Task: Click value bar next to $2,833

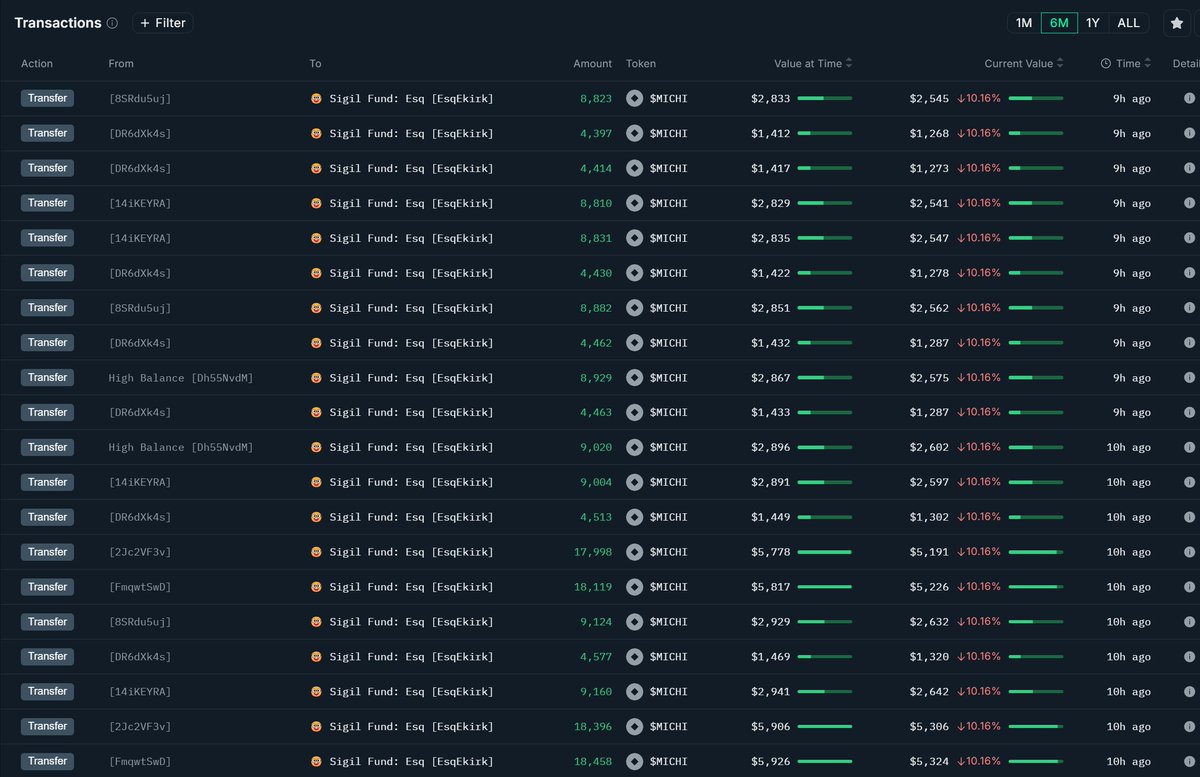Action: click(825, 99)
